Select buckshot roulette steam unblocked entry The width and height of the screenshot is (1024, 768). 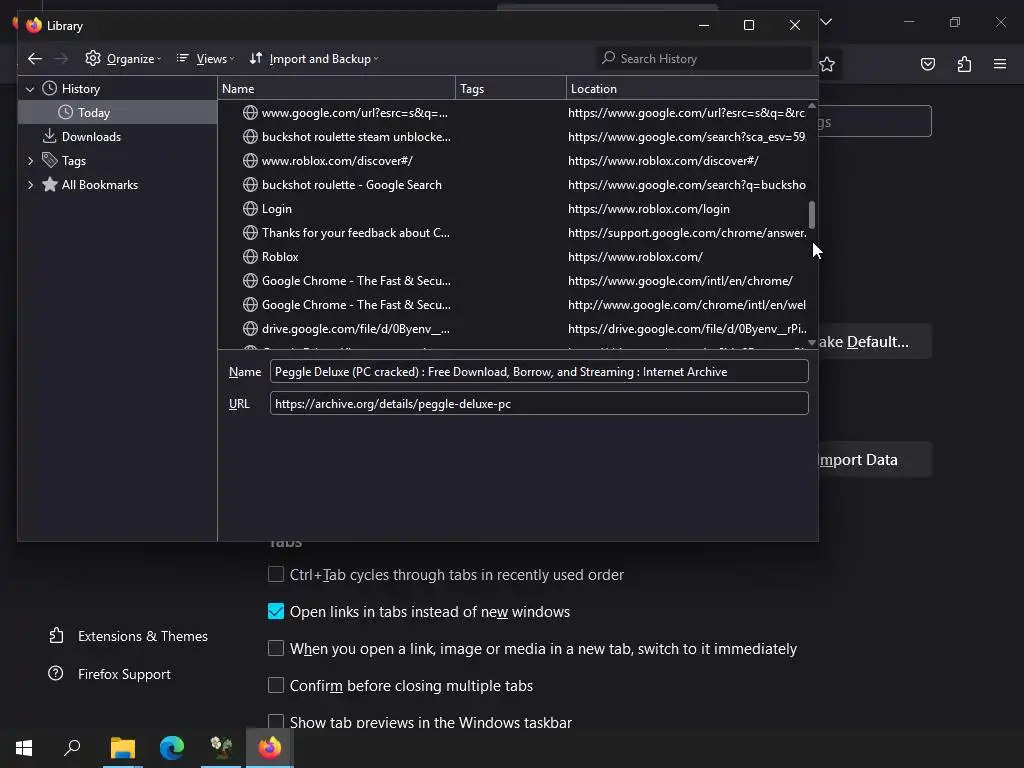pos(513,136)
